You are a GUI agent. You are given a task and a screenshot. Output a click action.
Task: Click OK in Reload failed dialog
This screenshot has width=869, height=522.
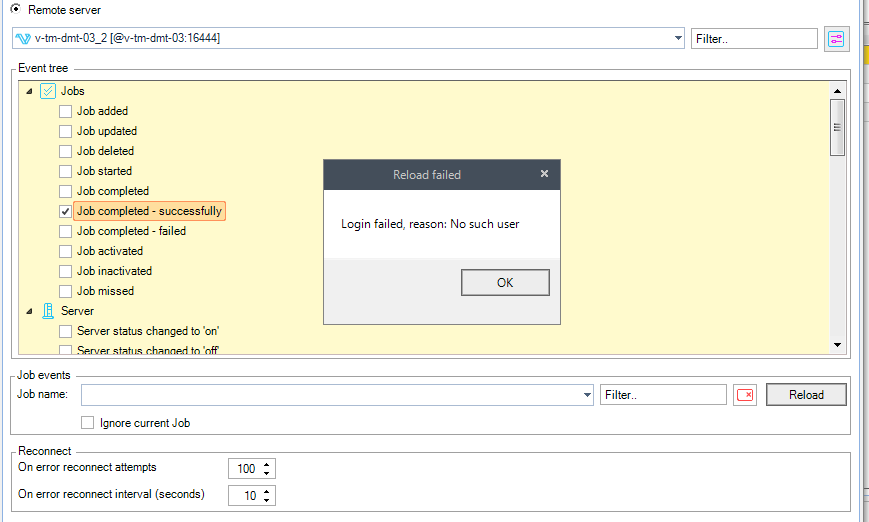pyautogui.click(x=505, y=283)
